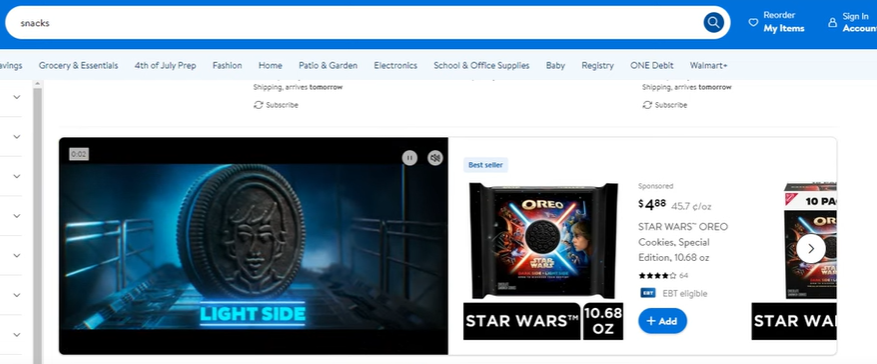Click the Best seller badge
Viewport: 877px width, 364px height.
485,165
